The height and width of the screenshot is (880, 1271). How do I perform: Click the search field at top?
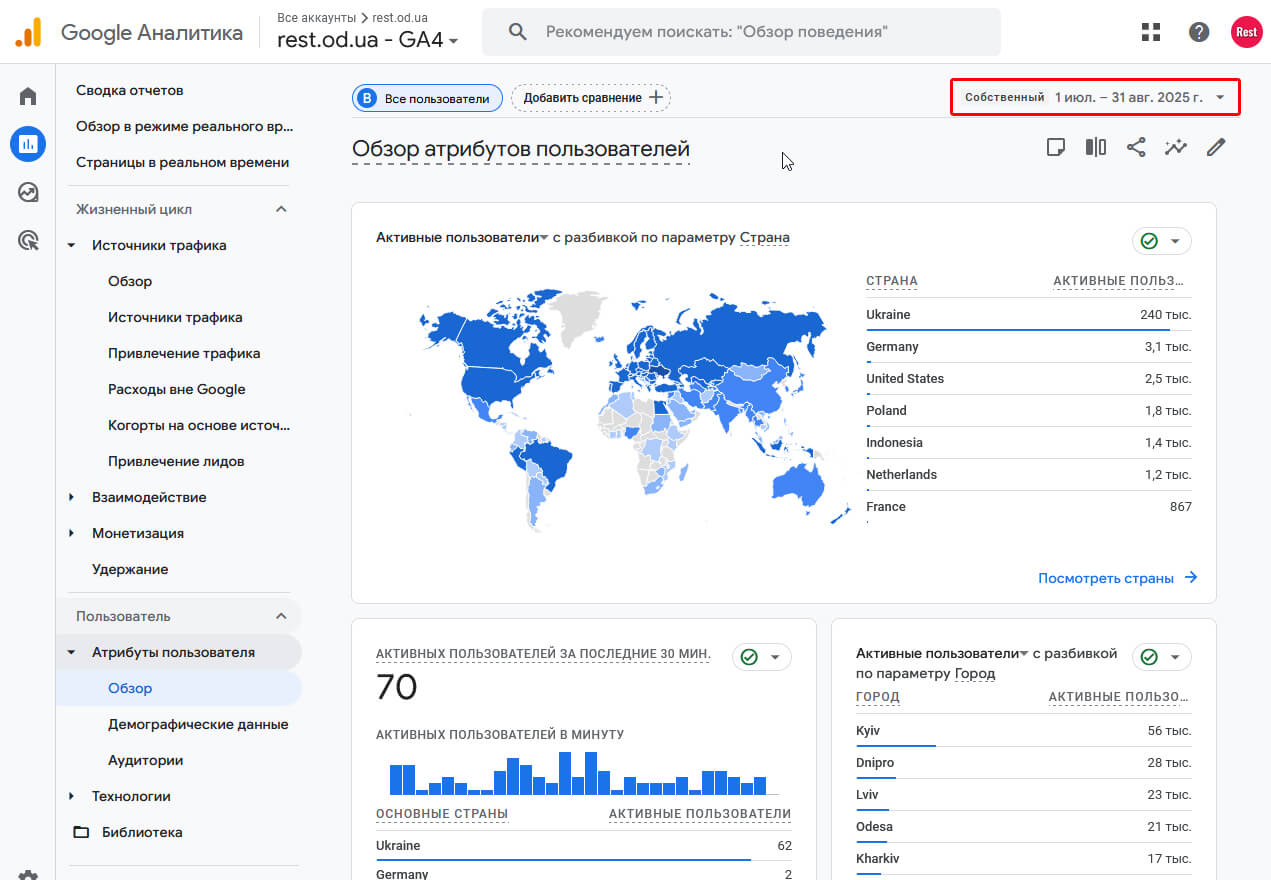pos(740,32)
